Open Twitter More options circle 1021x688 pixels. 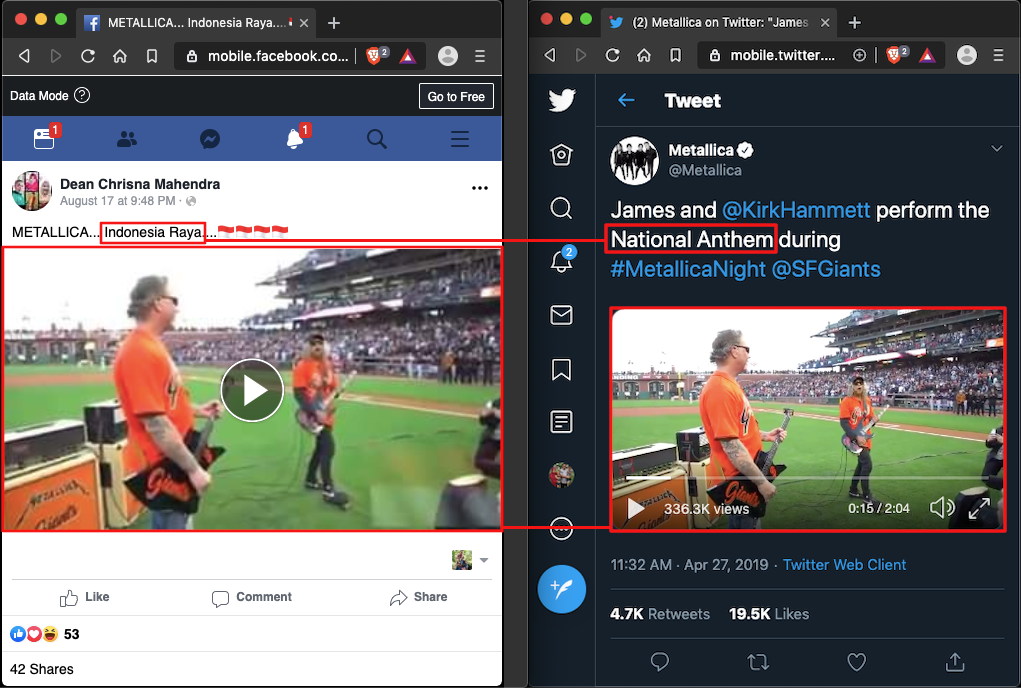[561, 528]
